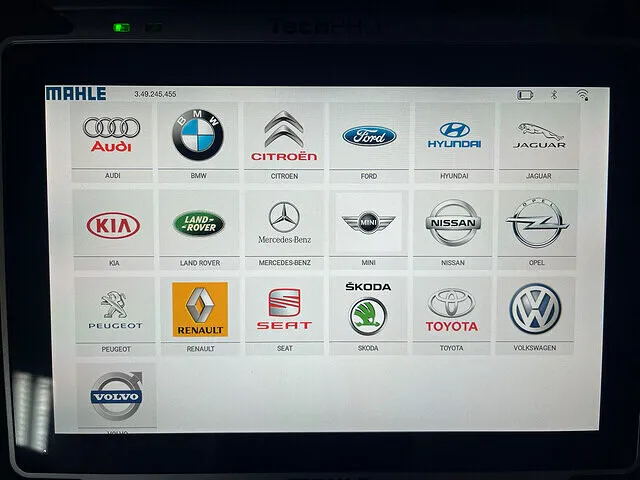Viewport: 640px width, 480px height.
Task: Open the Land Rover tile
Action: point(199,225)
